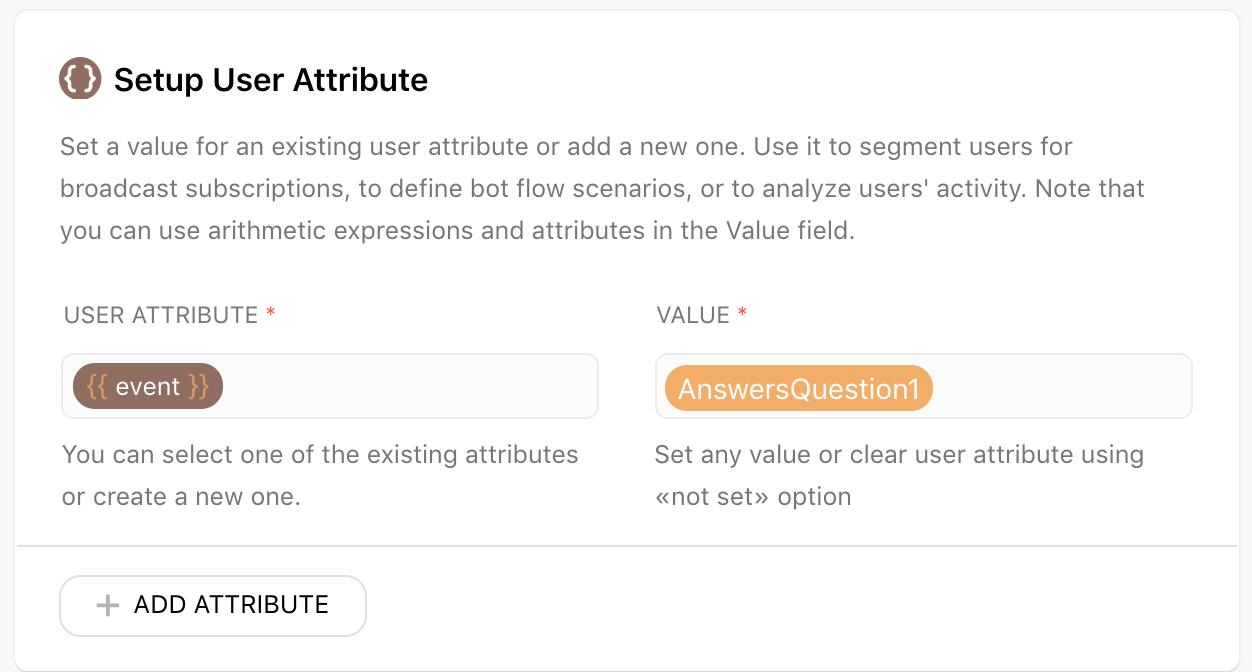This screenshot has height=672, width=1252.
Task: Select the event attribute tag
Action: pyautogui.click(x=148, y=387)
